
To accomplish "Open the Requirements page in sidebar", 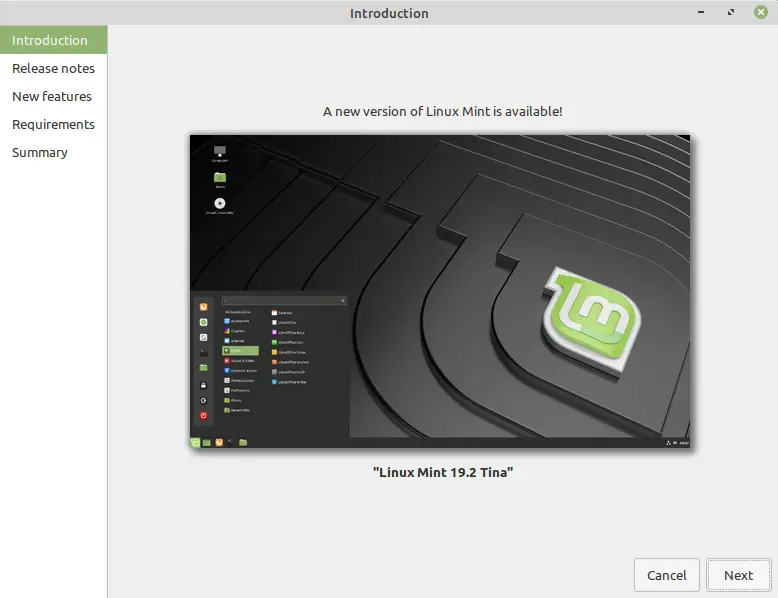I will [x=54, y=125].
